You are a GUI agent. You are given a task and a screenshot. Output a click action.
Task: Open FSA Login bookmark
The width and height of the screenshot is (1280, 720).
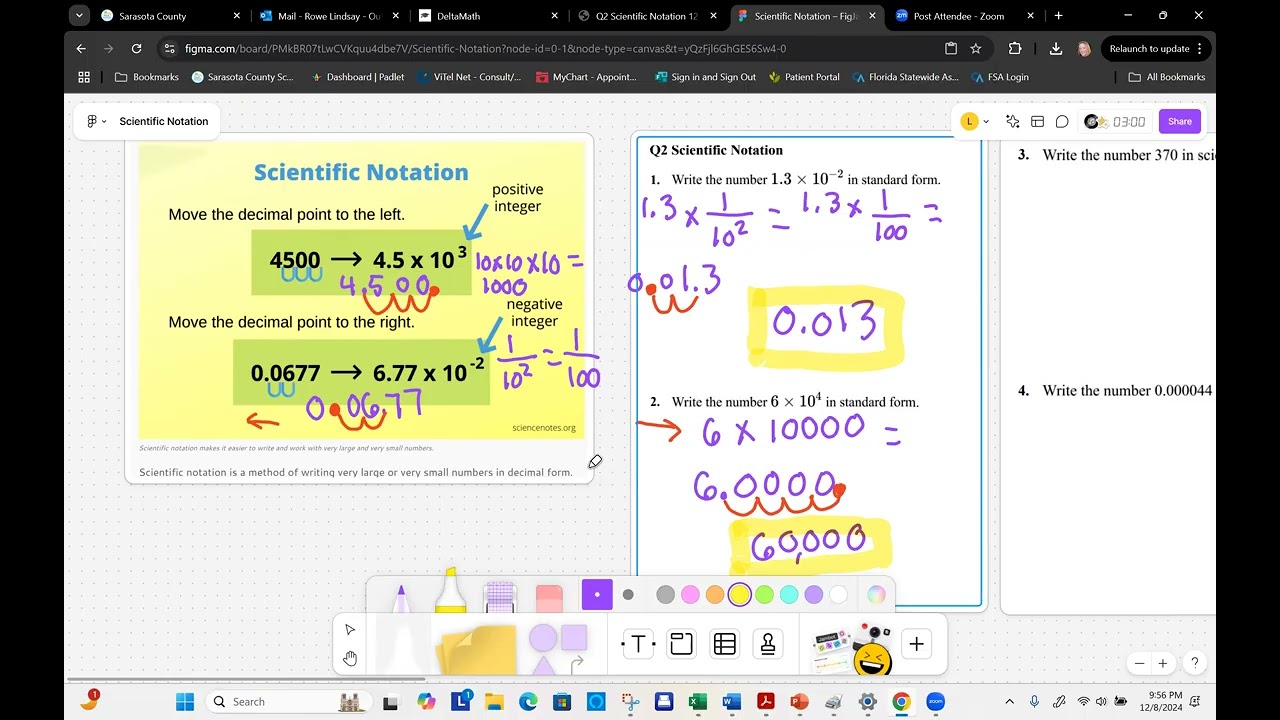coord(1000,77)
